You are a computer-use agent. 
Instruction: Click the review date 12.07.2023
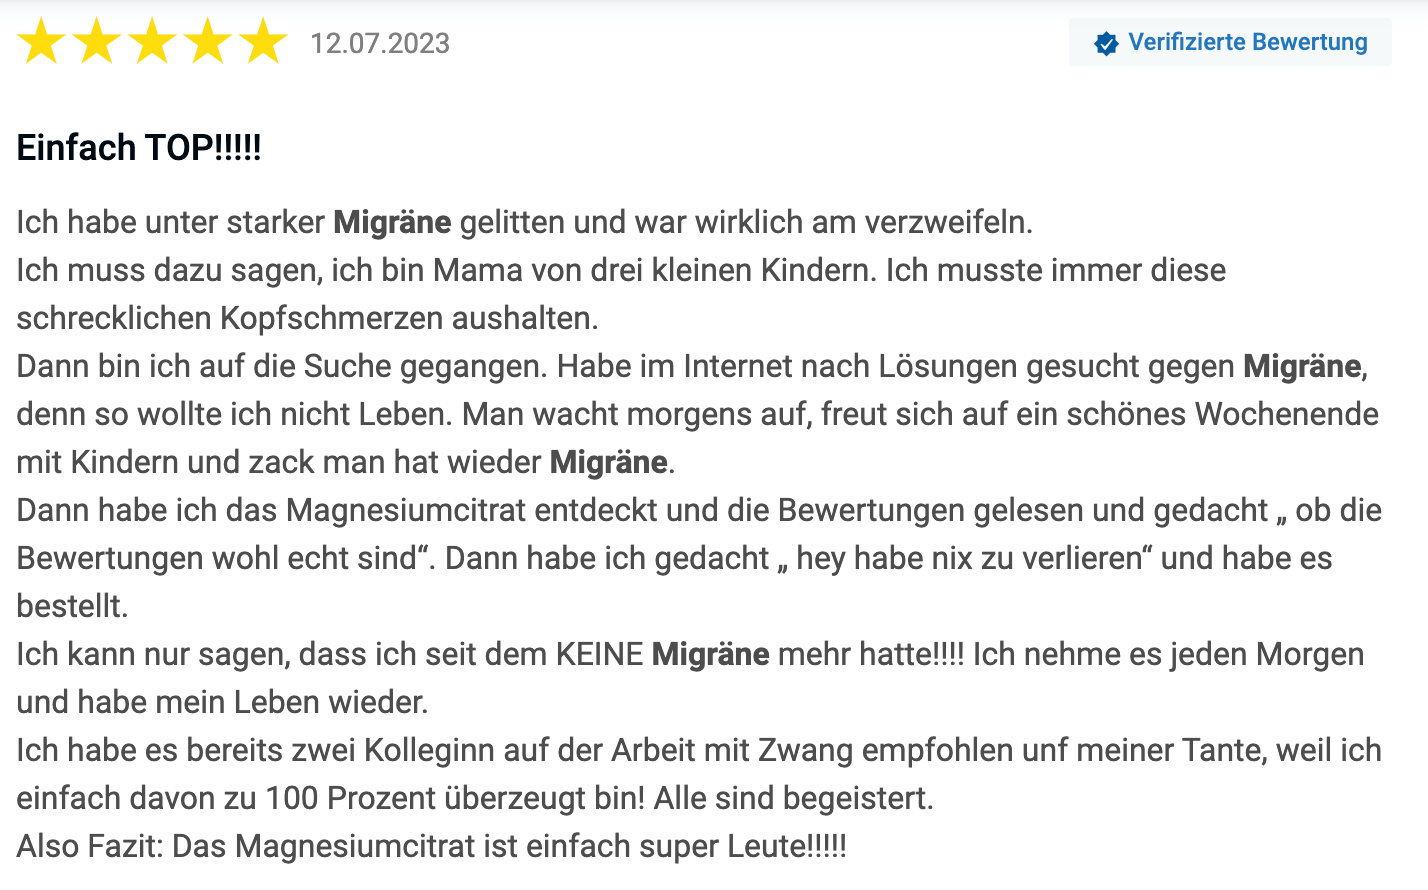point(380,44)
